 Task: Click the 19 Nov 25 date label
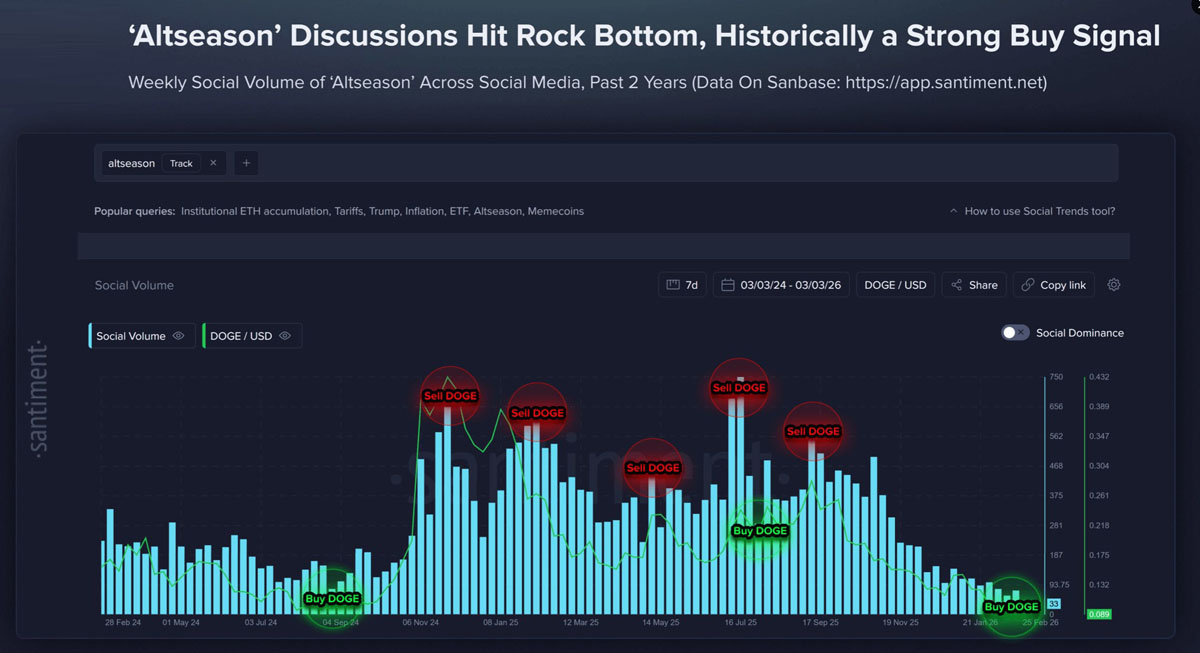point(900,622)
